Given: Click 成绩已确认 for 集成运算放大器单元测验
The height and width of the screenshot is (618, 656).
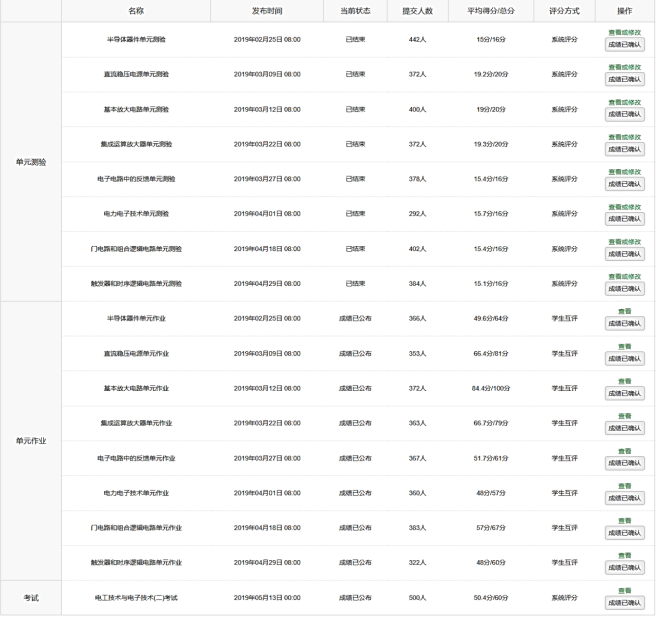Looking at the screenshot, I should tap(624, 149).
